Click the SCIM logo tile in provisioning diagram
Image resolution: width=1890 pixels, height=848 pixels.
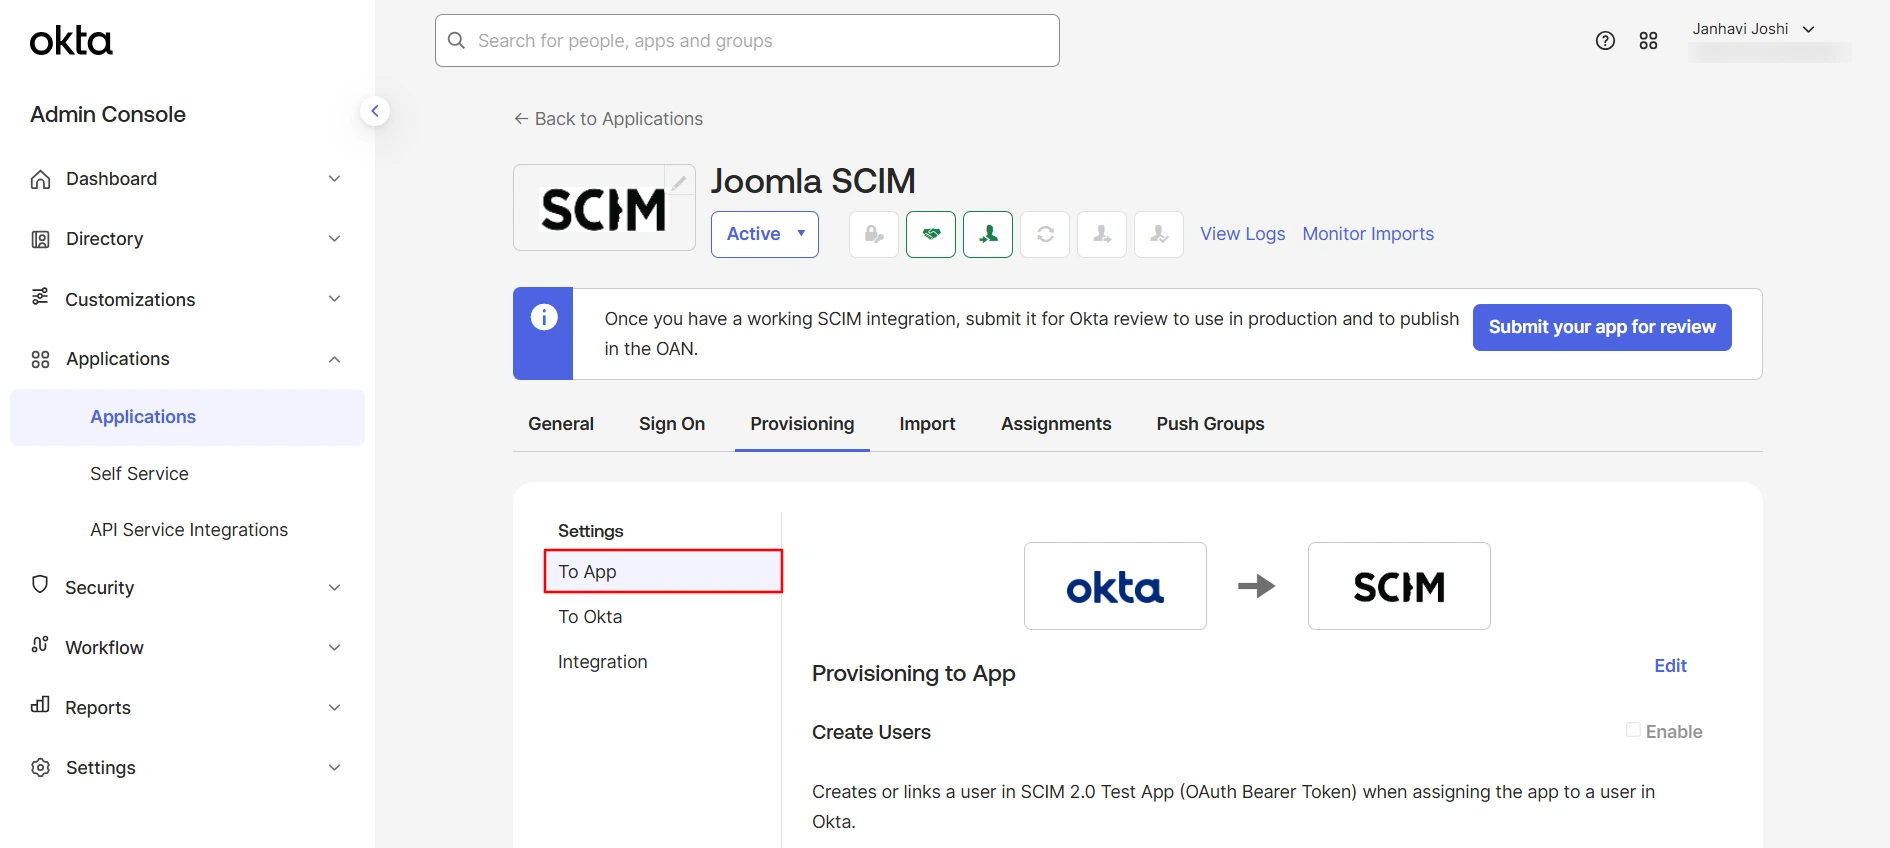click(x=1399, y=586)
